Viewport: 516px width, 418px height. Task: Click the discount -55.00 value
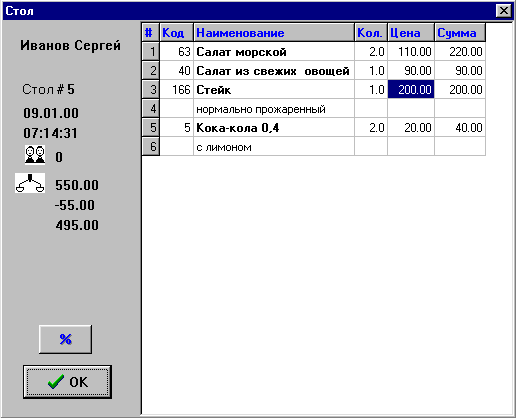[x=75, y=205]
